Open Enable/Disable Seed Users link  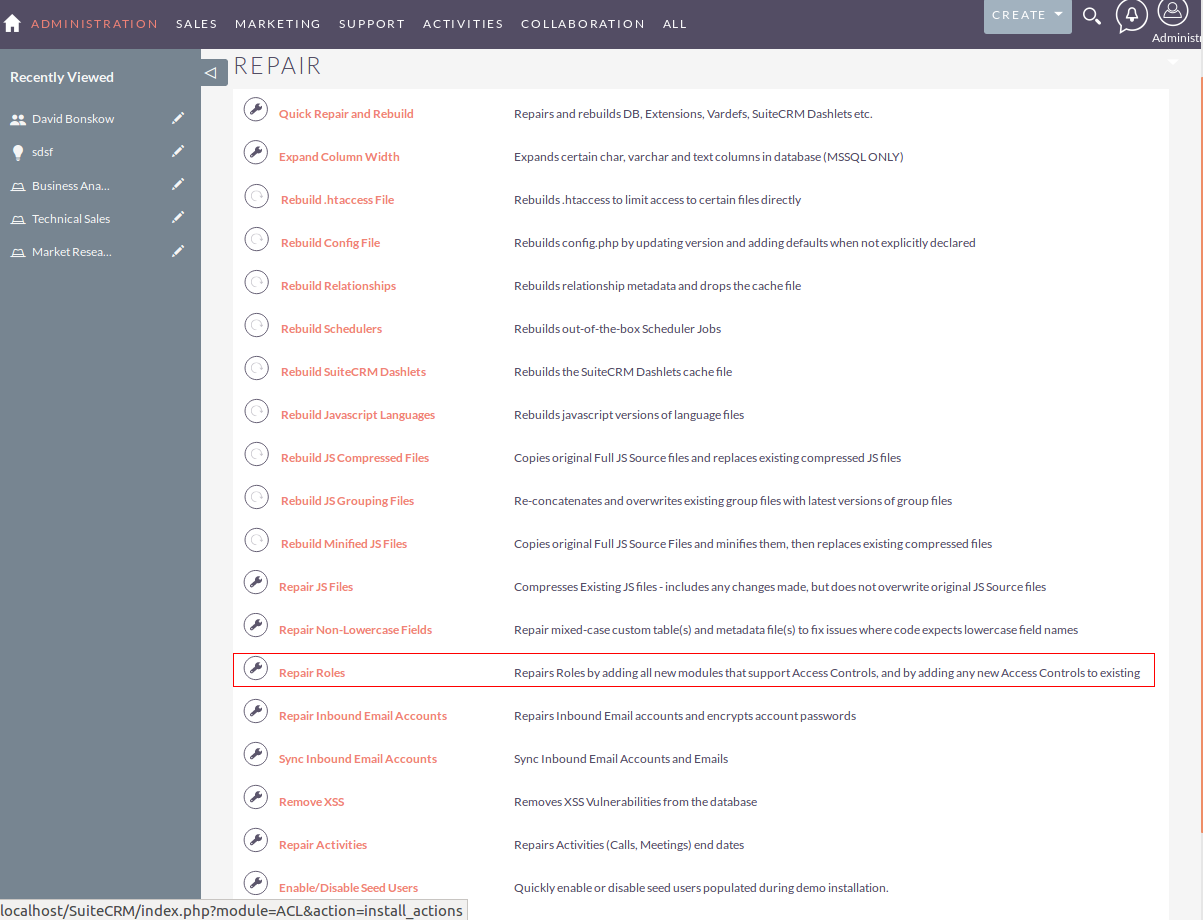click(x=348, y=888)
